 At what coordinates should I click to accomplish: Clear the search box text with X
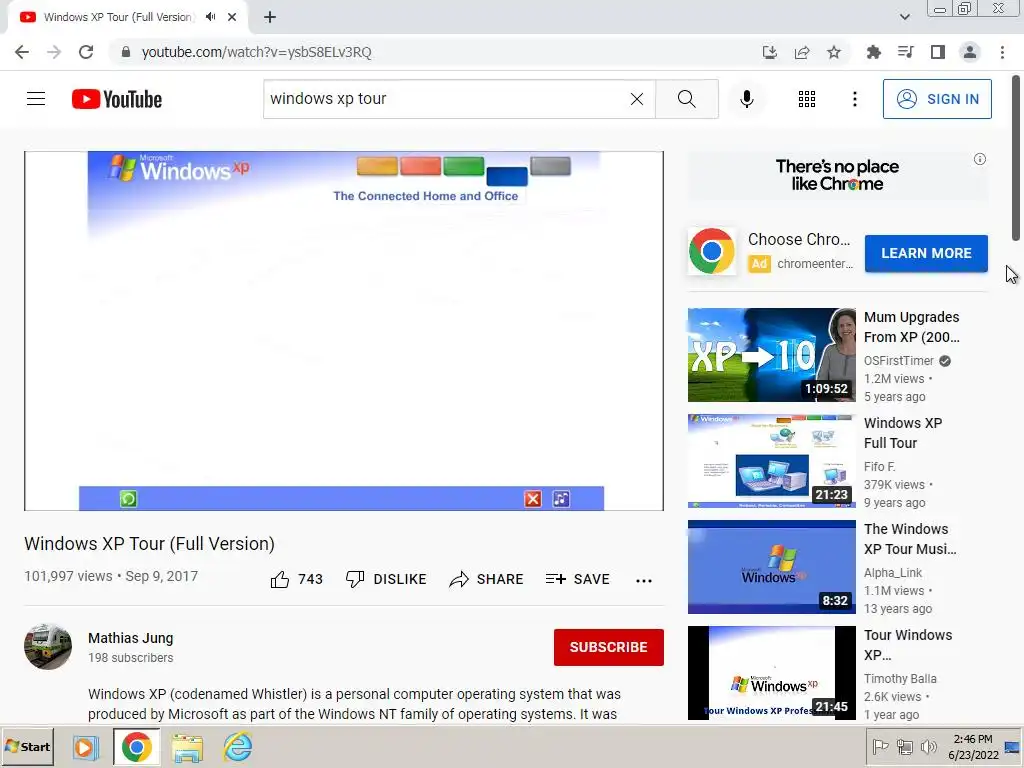tap(637, 99)
